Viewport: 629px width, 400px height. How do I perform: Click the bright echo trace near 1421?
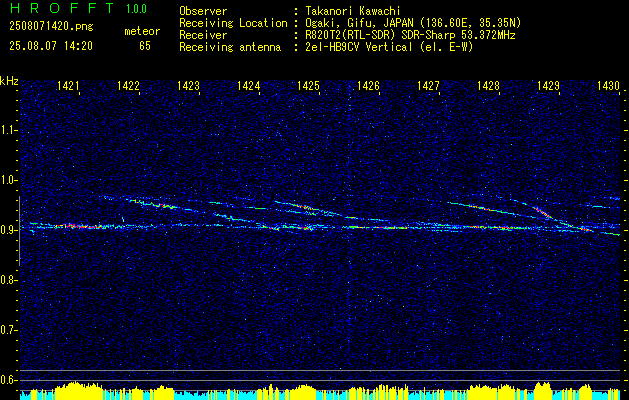[80, 226]
